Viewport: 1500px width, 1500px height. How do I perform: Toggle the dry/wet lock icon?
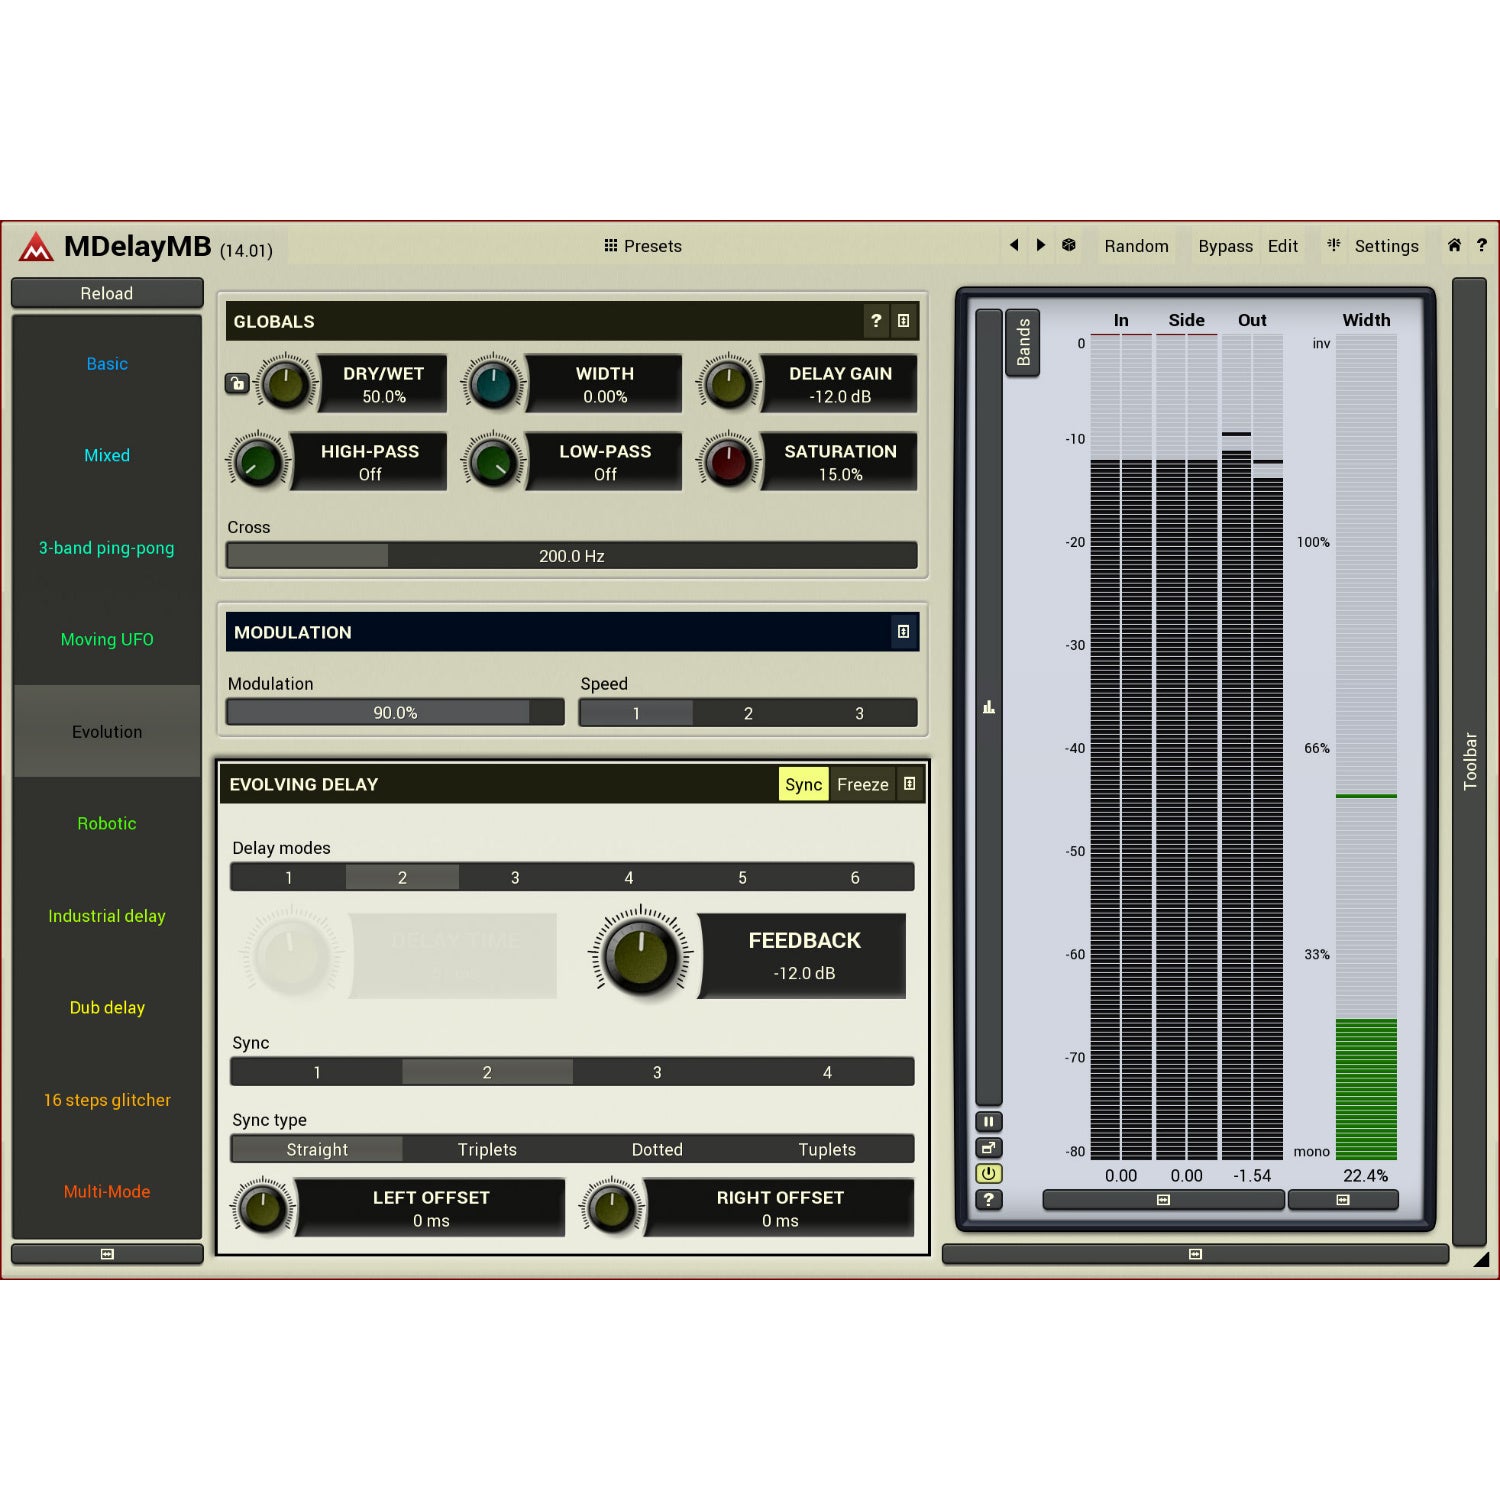(x=237, y=383)
